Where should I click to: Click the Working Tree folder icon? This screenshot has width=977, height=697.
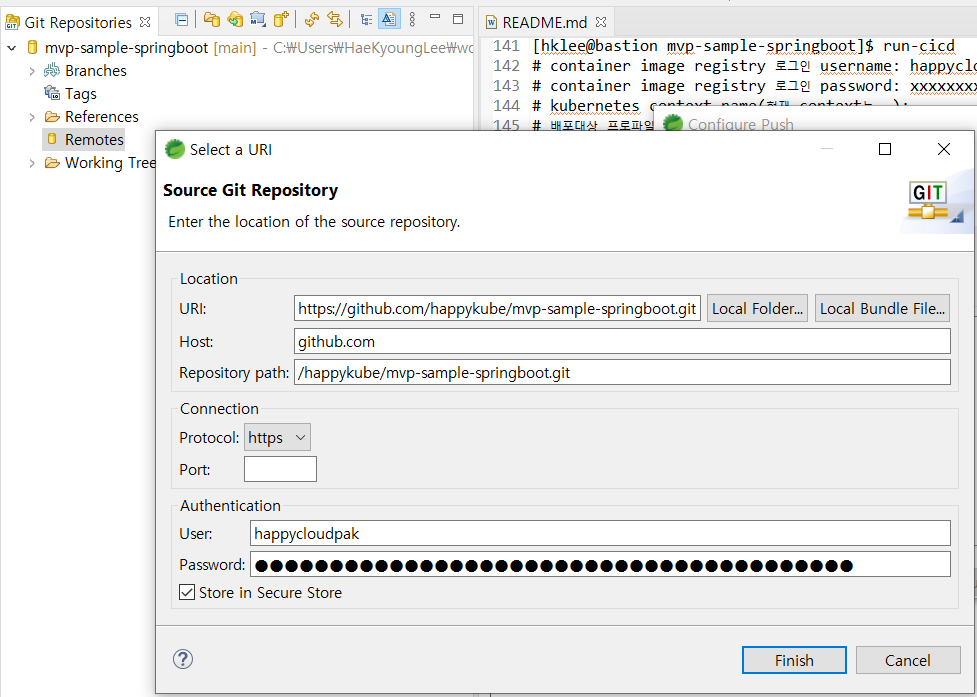[52, 163]
